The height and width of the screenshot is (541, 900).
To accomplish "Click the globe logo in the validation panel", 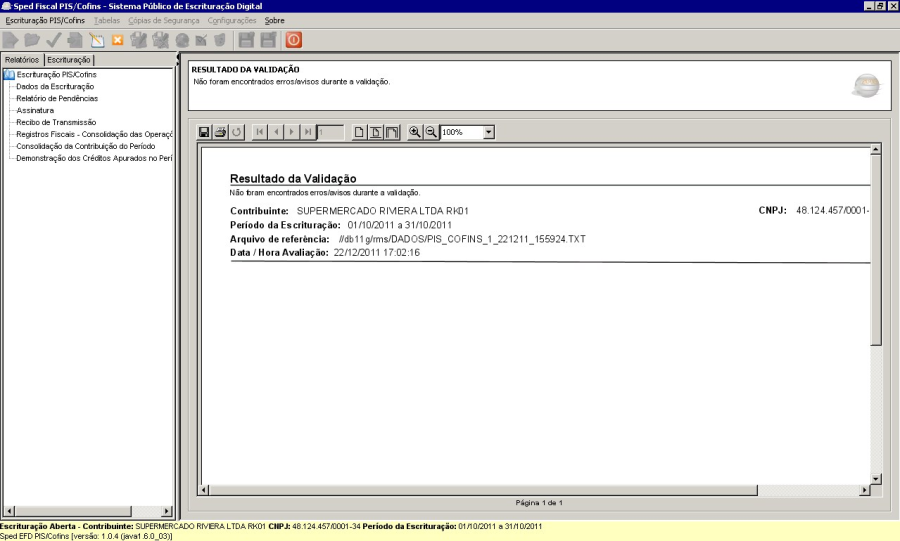I will (x=867, y=85).
